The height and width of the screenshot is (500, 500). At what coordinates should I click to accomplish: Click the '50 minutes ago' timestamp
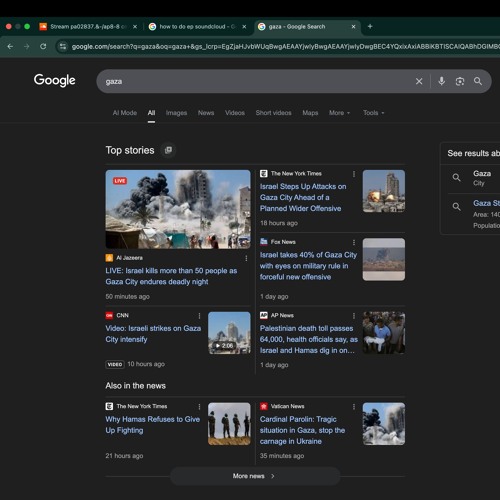coord(128,297)
